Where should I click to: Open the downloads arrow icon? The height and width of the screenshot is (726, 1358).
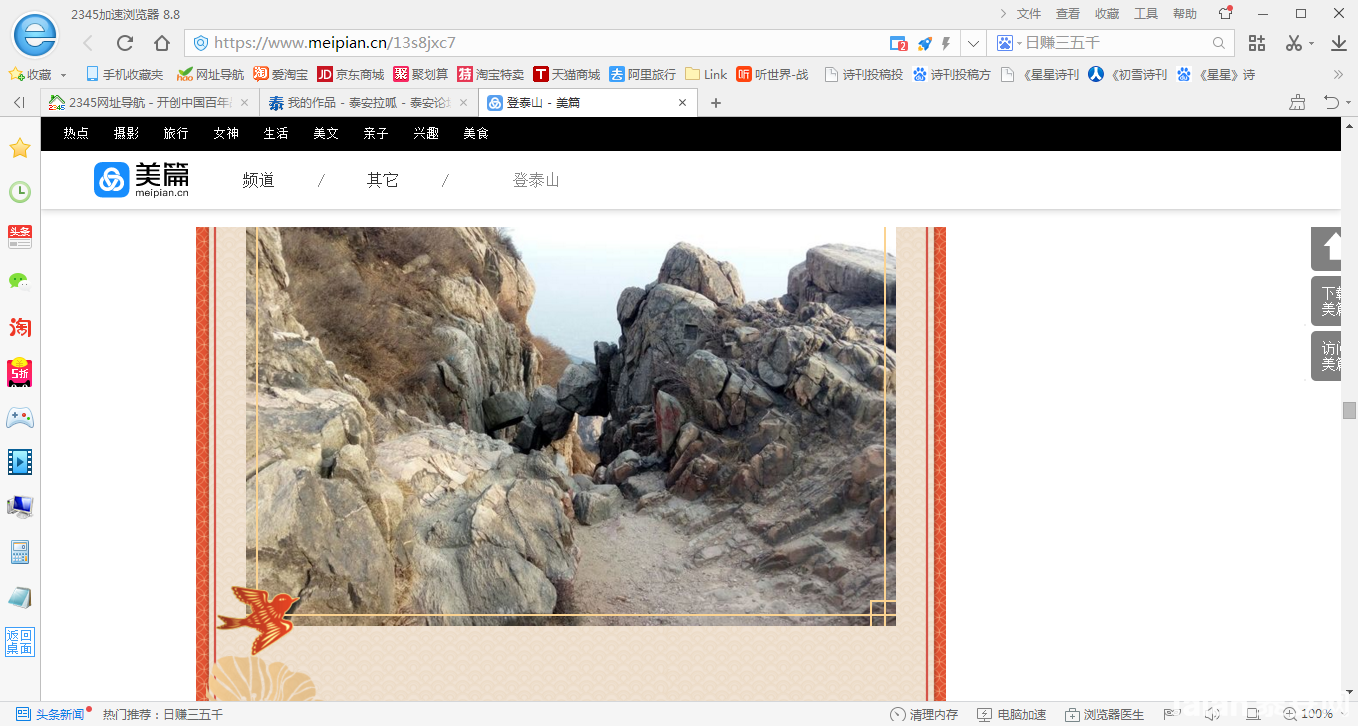coord(1339,43)
